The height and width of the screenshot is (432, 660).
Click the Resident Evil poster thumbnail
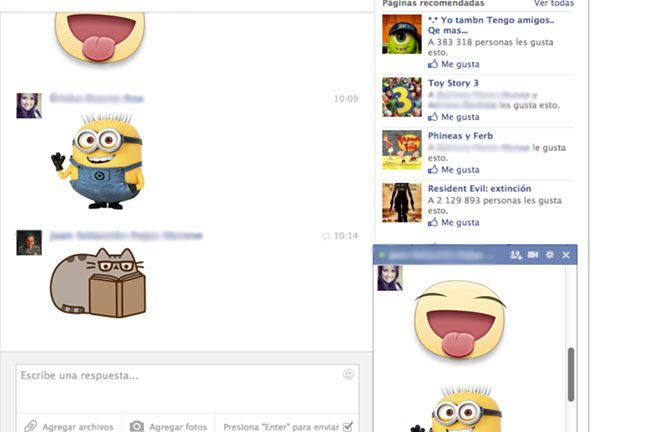click(402, 203)
